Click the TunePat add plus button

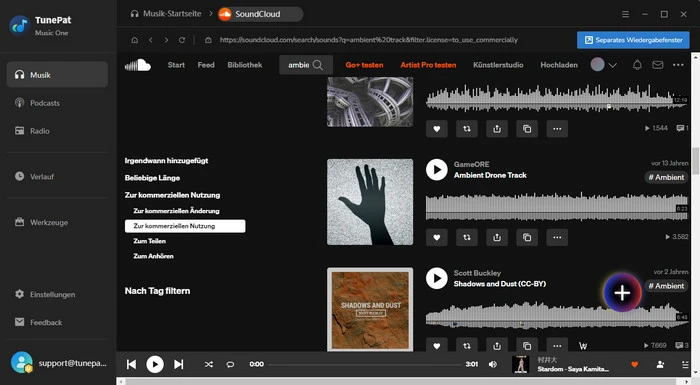pyautogui.click(x=622, y=293)
